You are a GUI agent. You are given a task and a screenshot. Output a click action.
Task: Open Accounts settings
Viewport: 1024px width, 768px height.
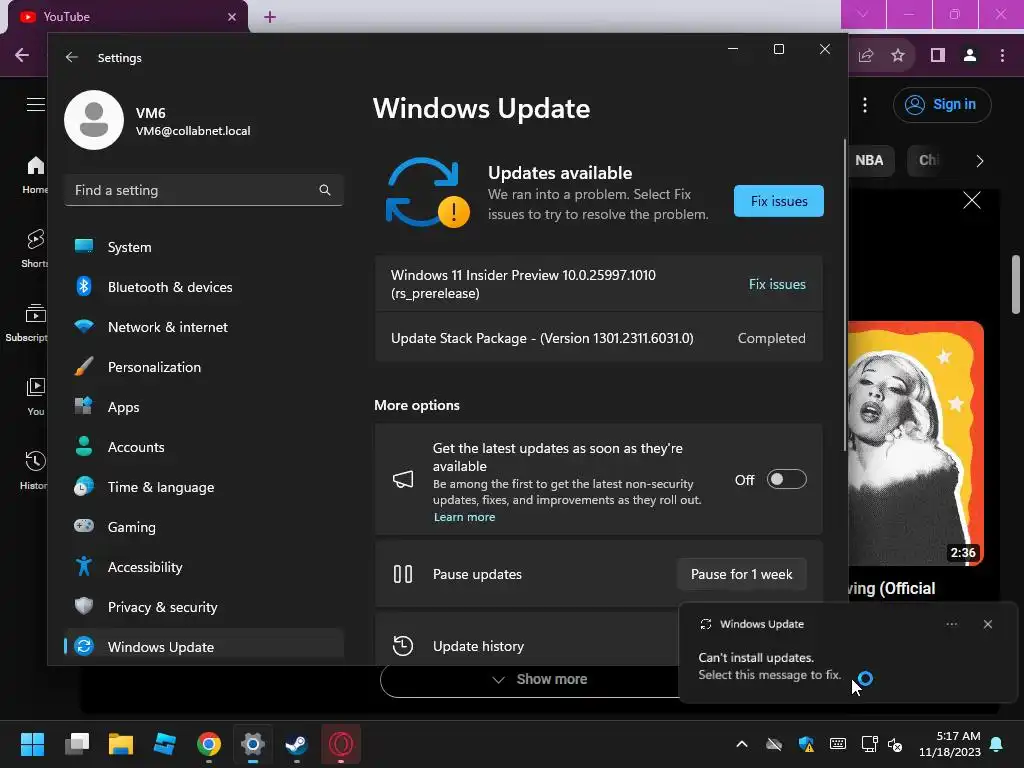tap(204, 447)
